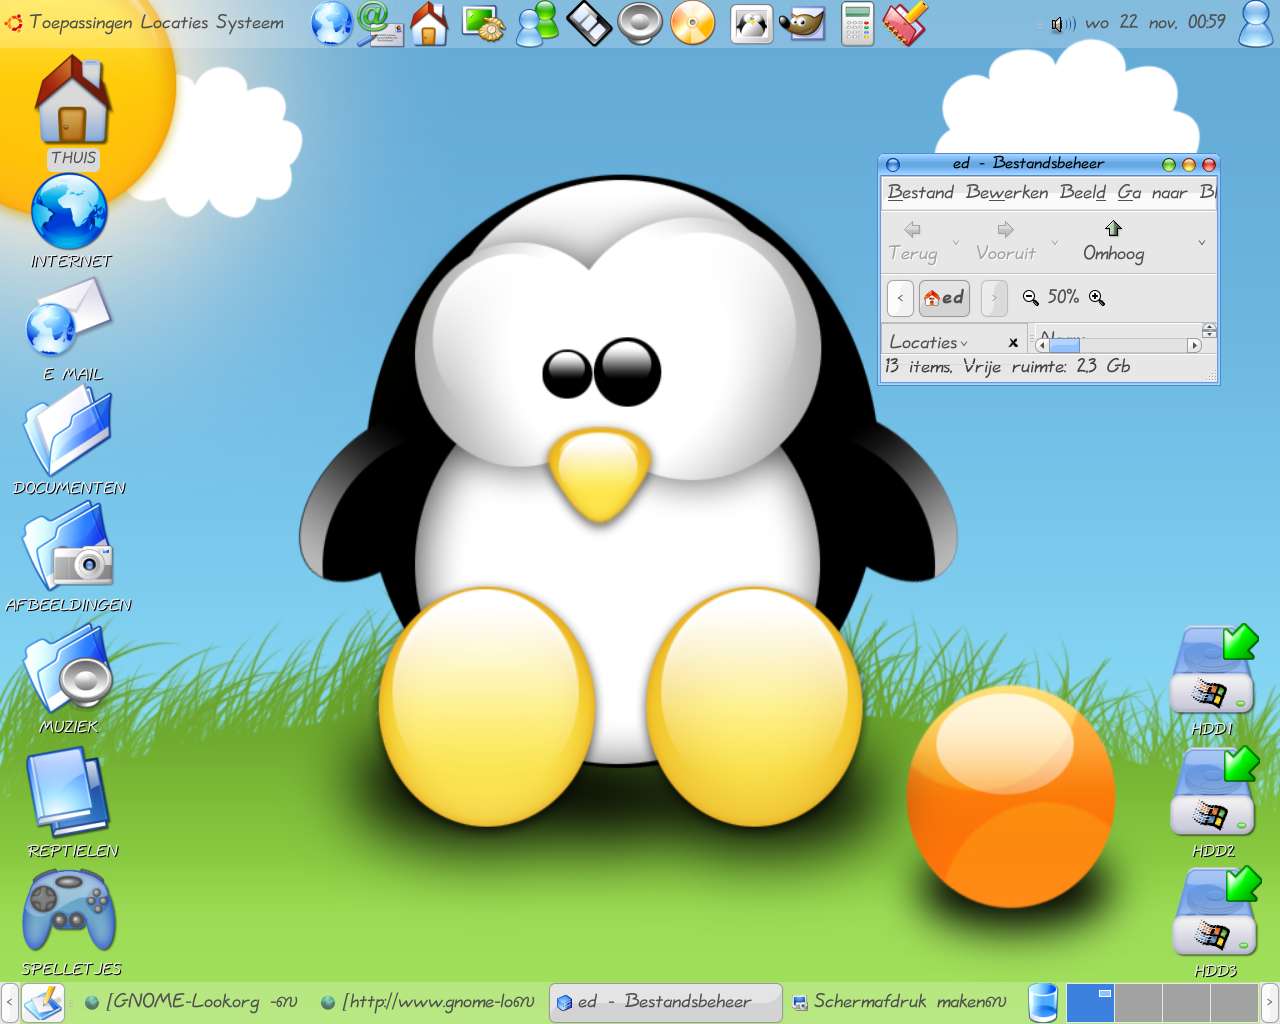Open the image settings launcher with gear
The width and height of the screenshot is (1280, 1024).
point(485,23)
